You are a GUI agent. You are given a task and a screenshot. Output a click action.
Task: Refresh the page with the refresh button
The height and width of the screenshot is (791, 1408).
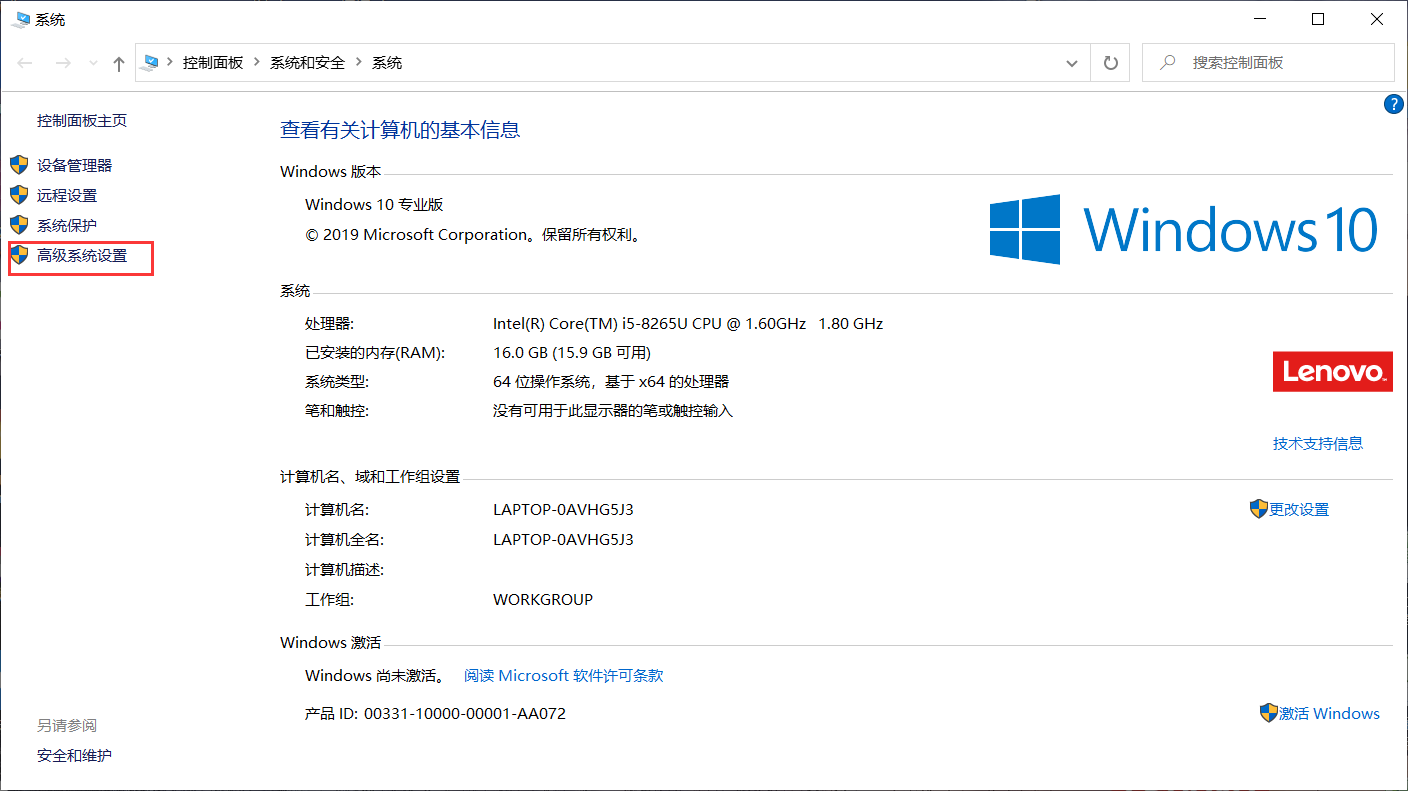click(x=1110, y=63)
